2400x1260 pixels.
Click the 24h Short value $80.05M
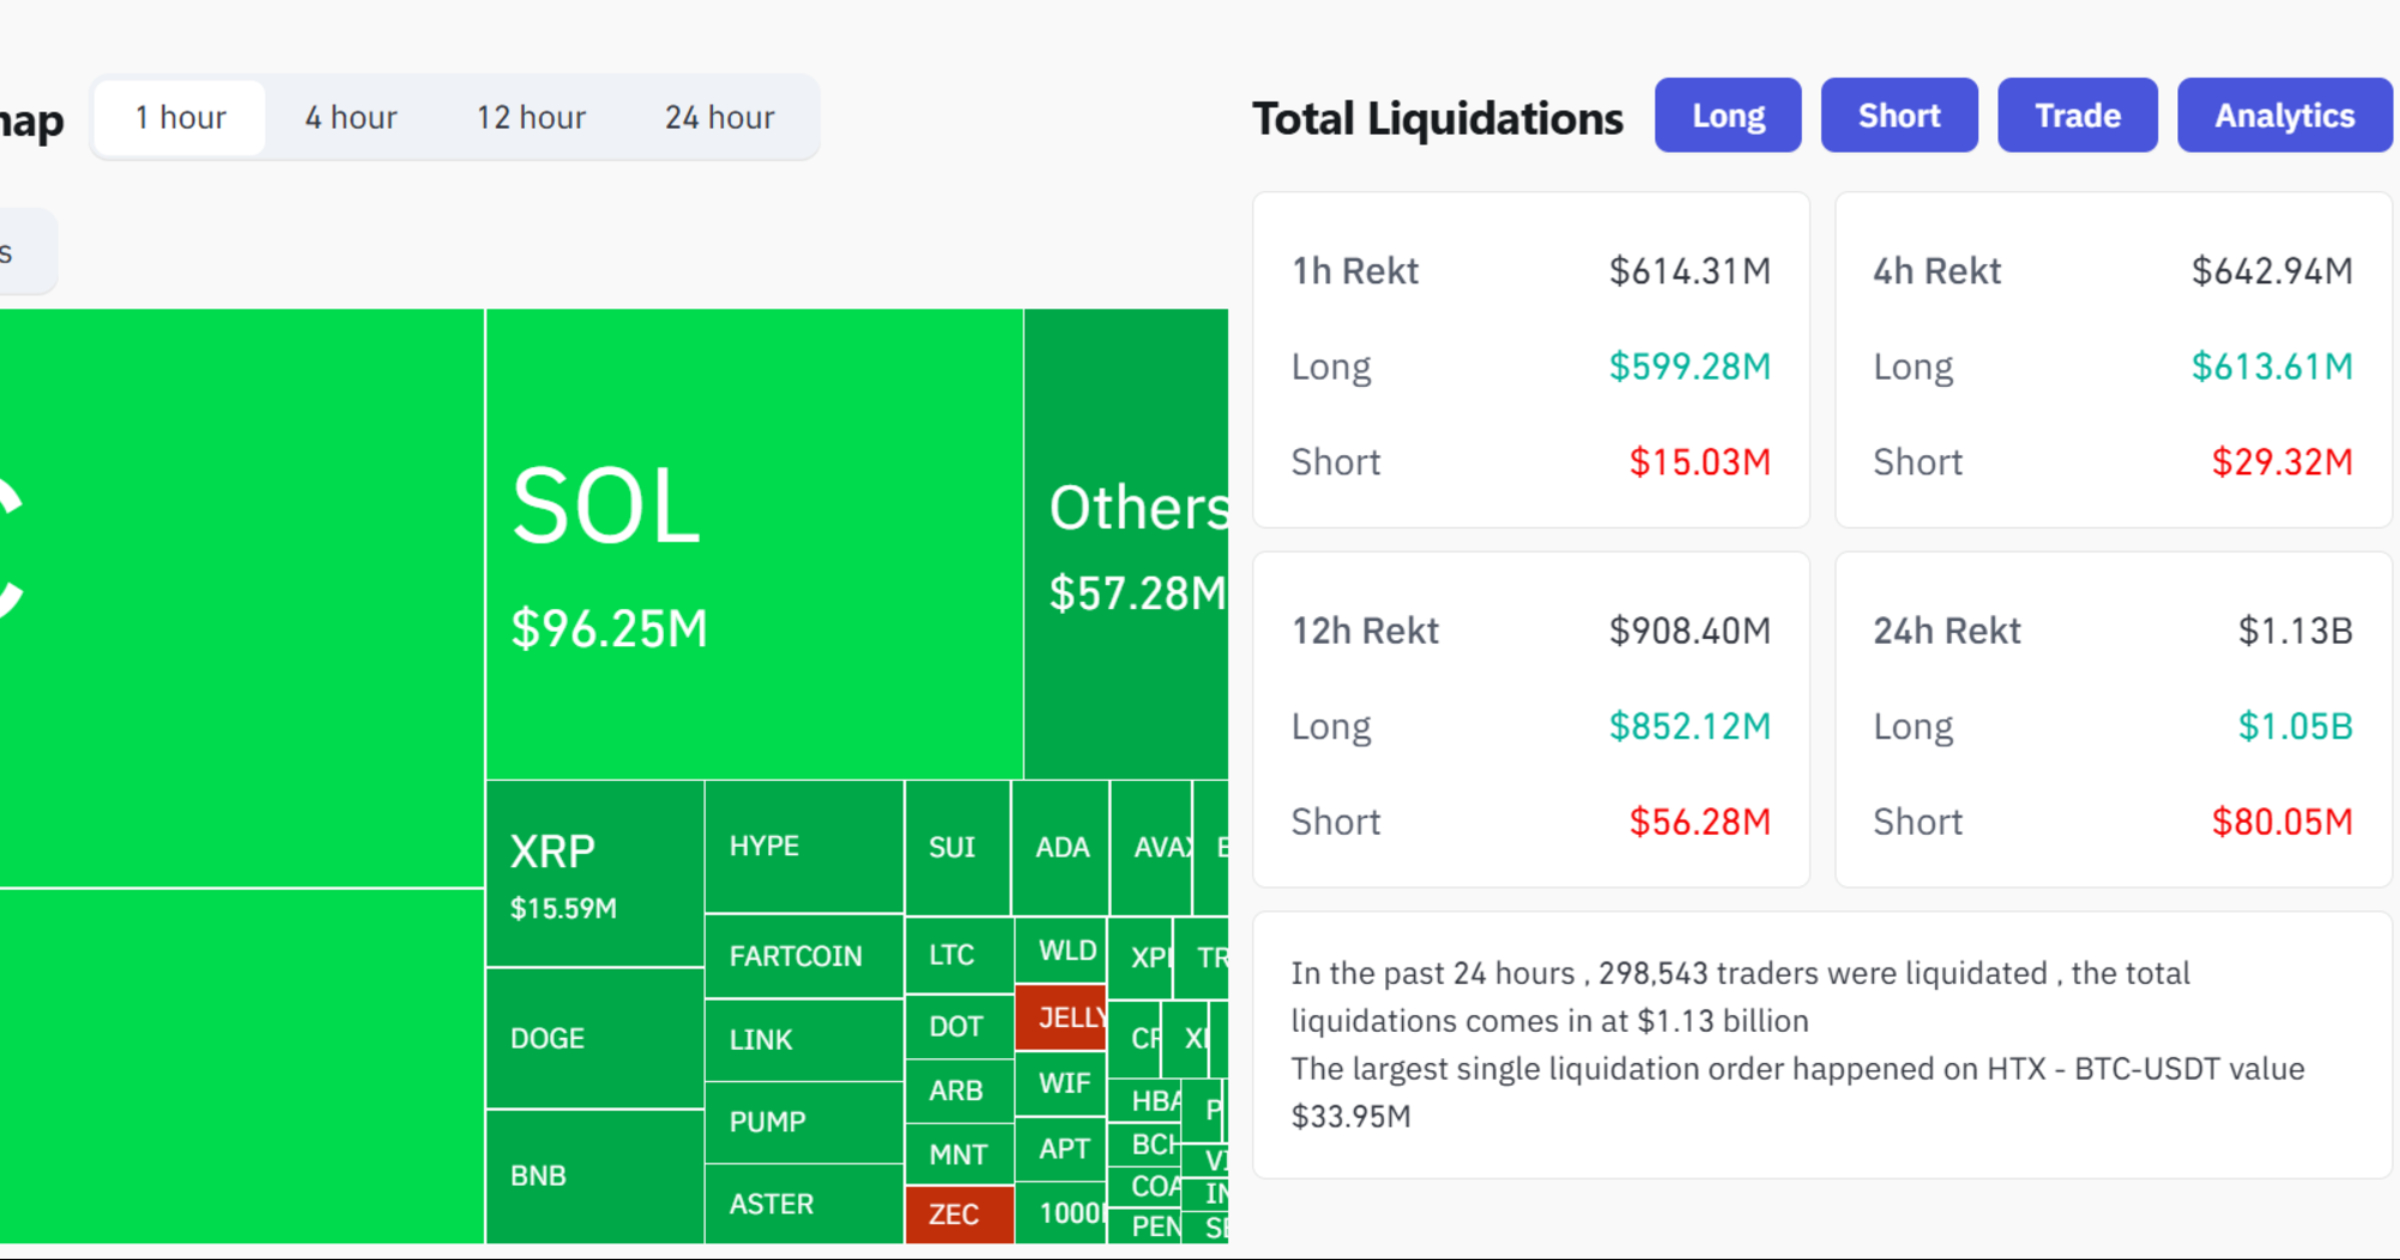pyautogui.click(x=2282, y=822)
